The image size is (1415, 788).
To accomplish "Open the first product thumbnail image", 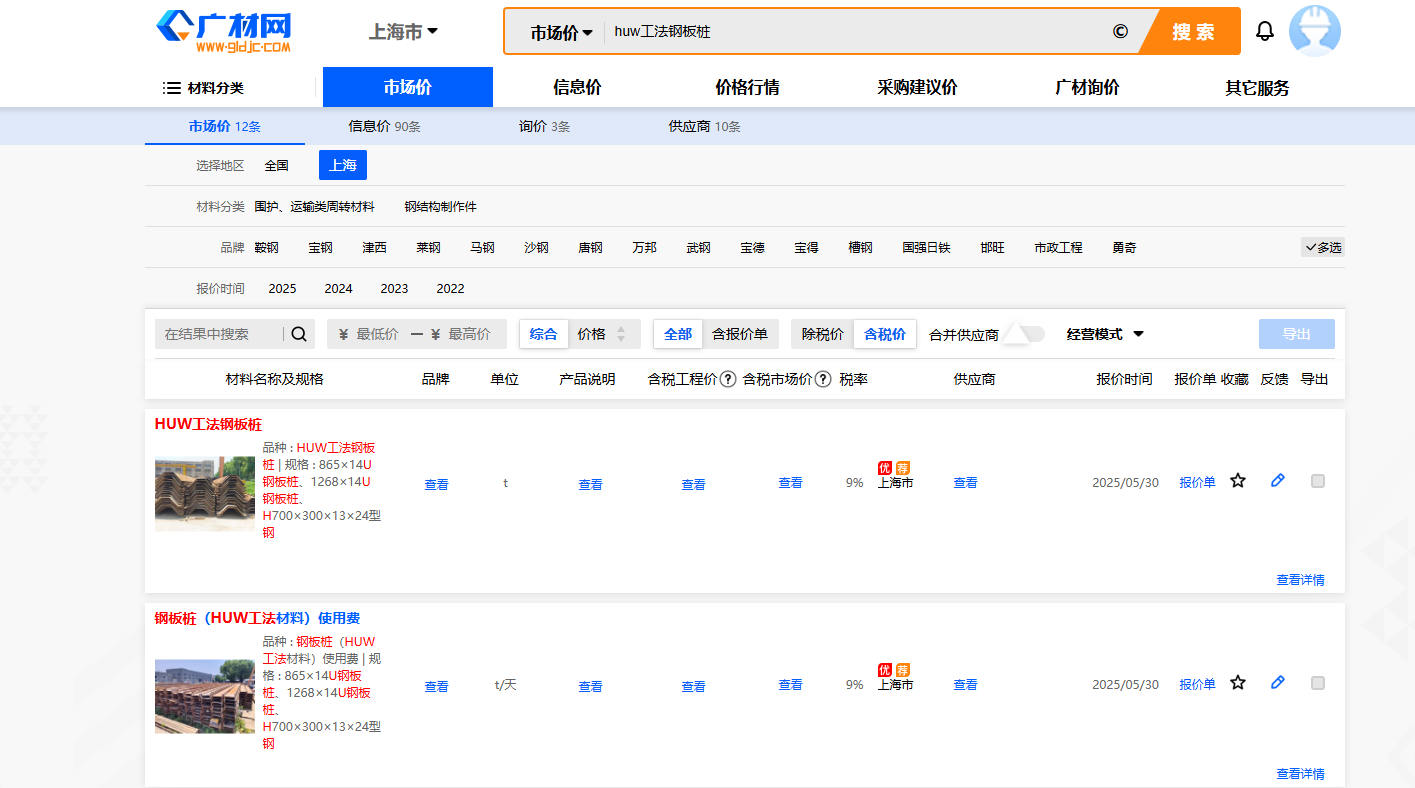I will click(205, 493).
